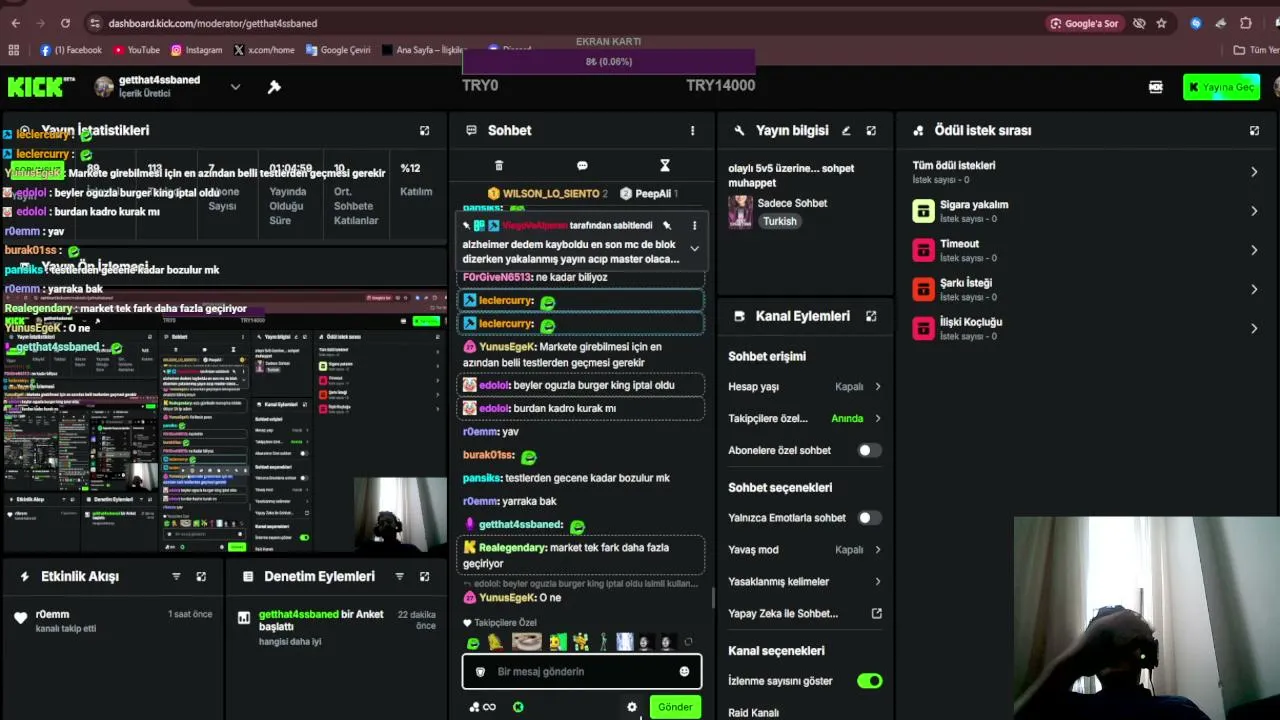Pop out the Yayın bilgisi panel
This screenshot has height=720, width=1280.
[871, 130]
